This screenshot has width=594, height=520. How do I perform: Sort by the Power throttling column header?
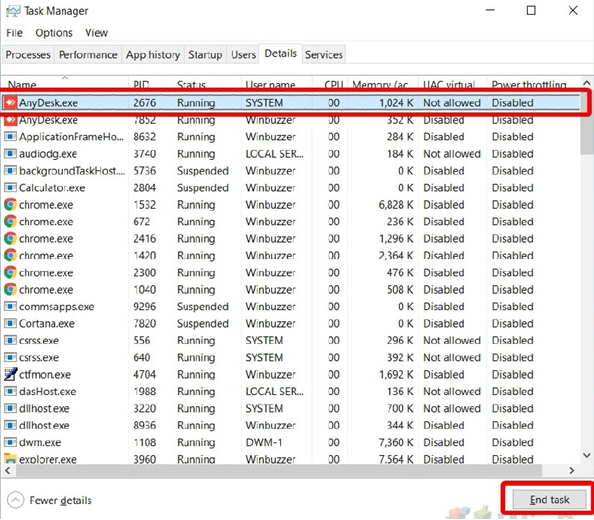click(533, 83)
